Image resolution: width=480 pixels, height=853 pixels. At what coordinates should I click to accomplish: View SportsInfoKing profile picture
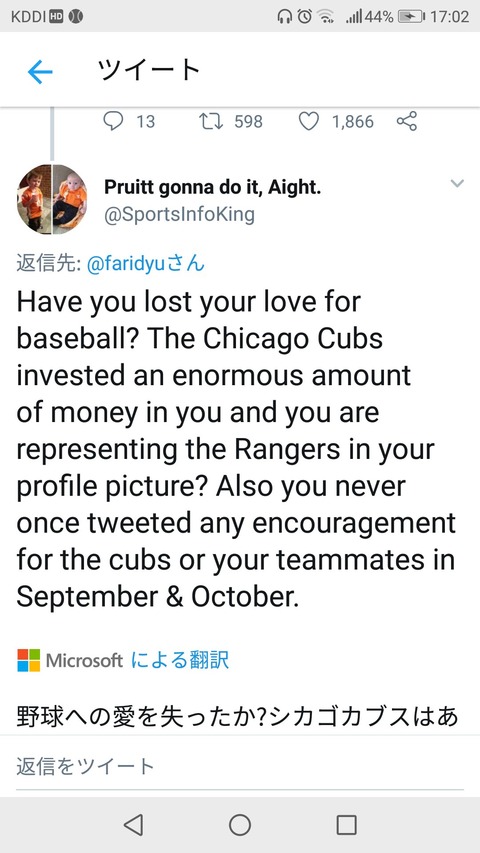click(x=52, y=199)
